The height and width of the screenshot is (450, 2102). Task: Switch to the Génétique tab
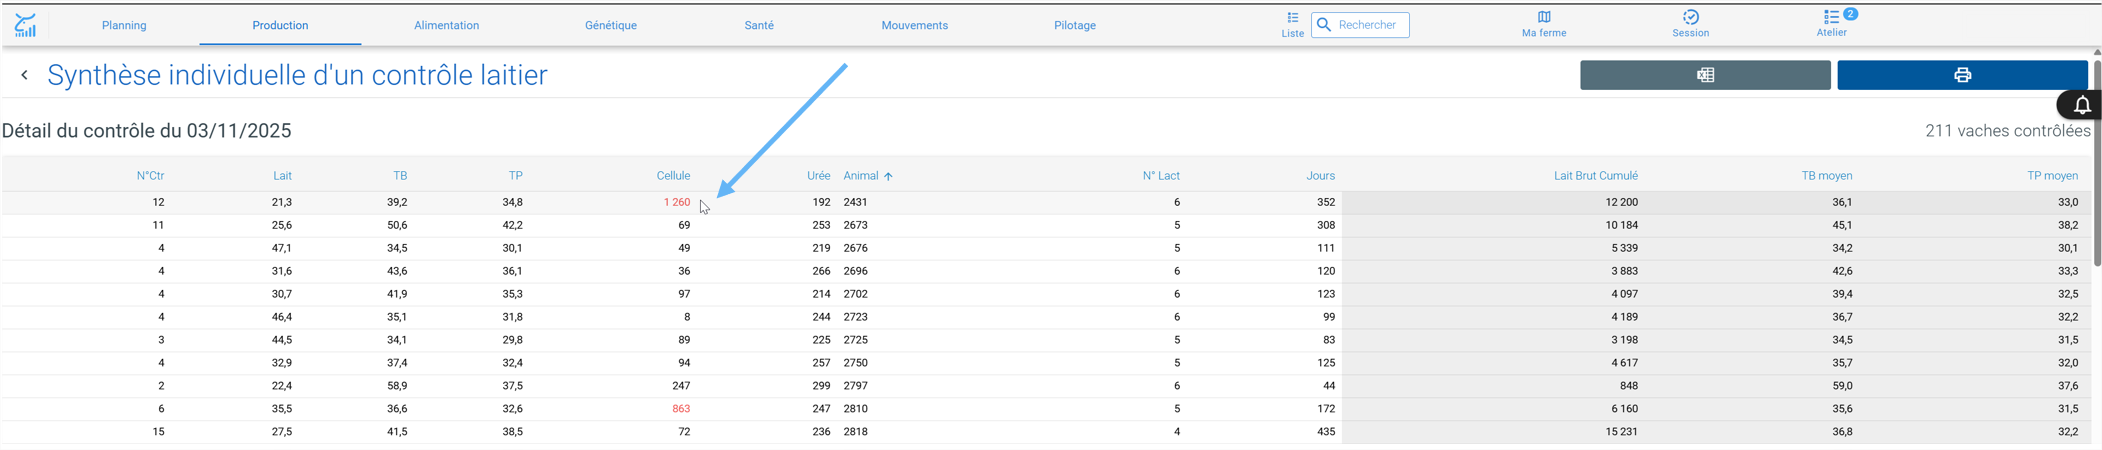[611, 25]
